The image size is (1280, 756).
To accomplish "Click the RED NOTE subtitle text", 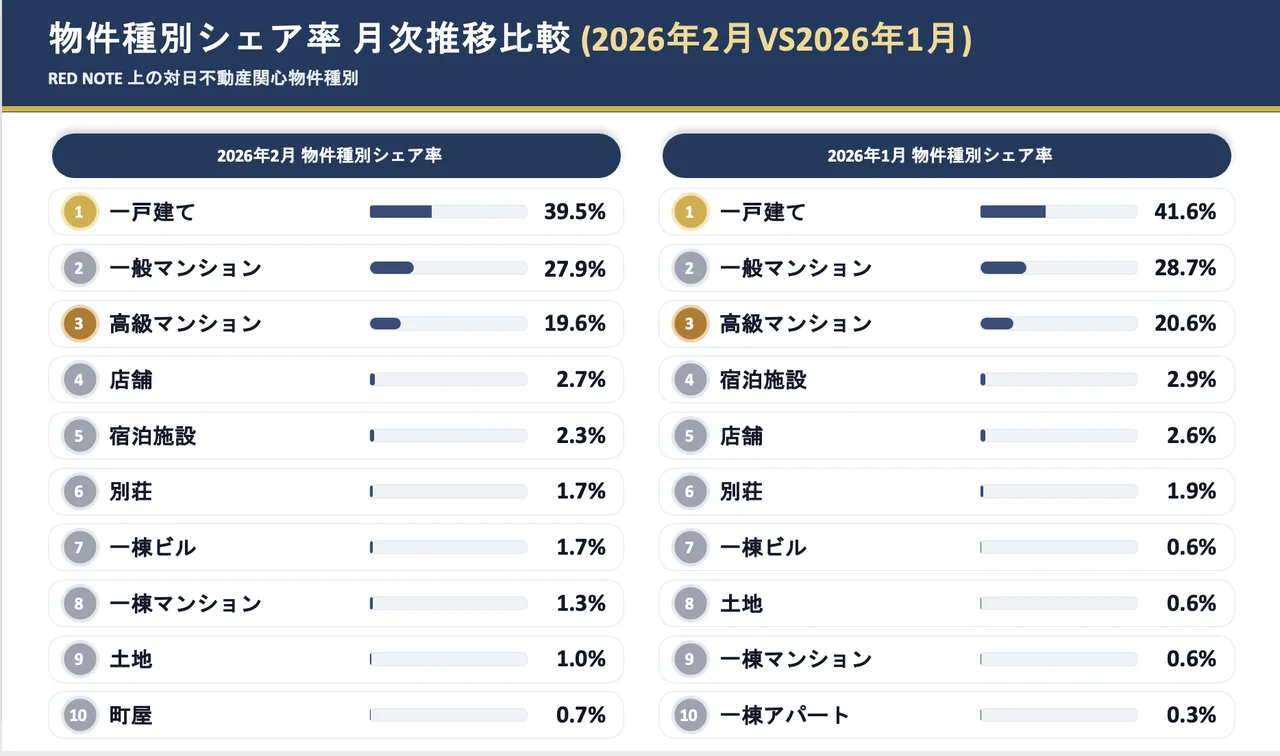I will point(203,79).
